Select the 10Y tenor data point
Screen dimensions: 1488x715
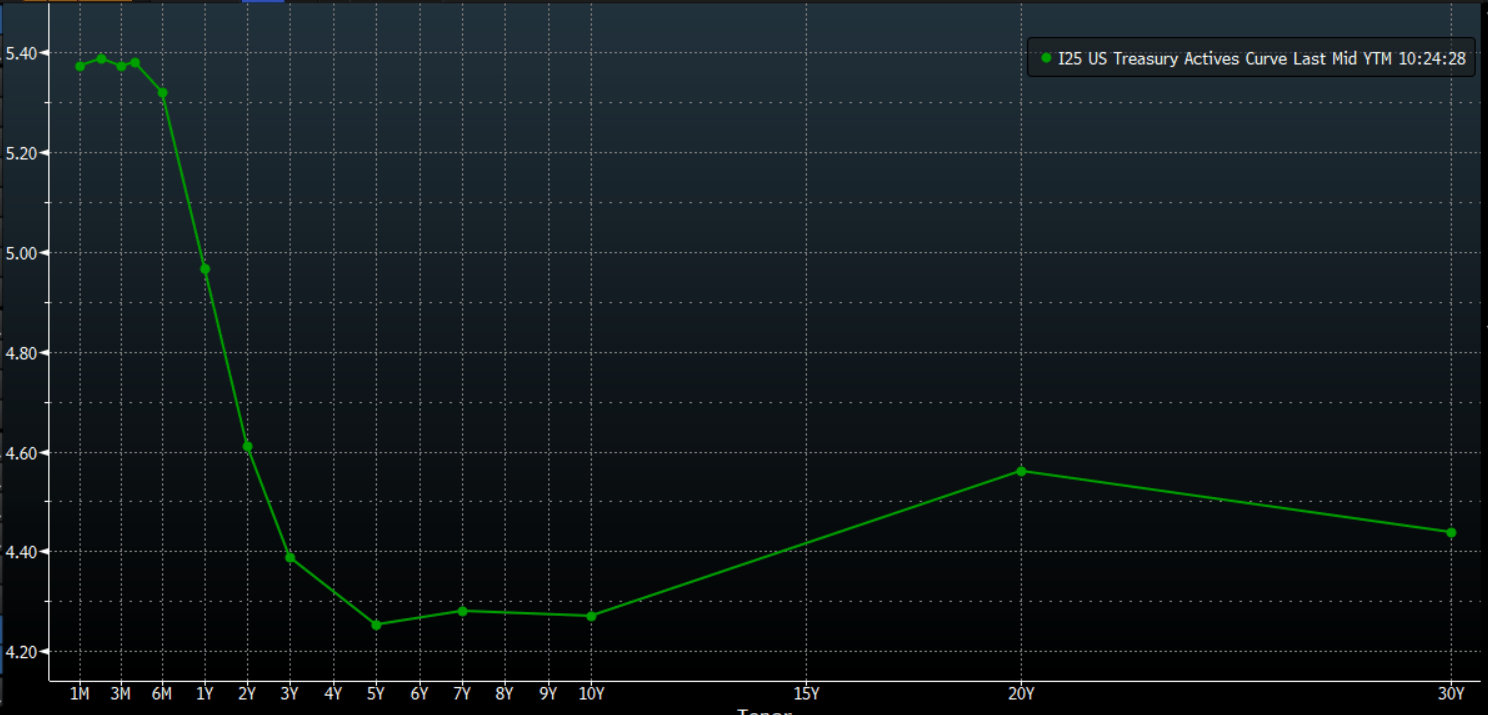[x=592, y=617]
